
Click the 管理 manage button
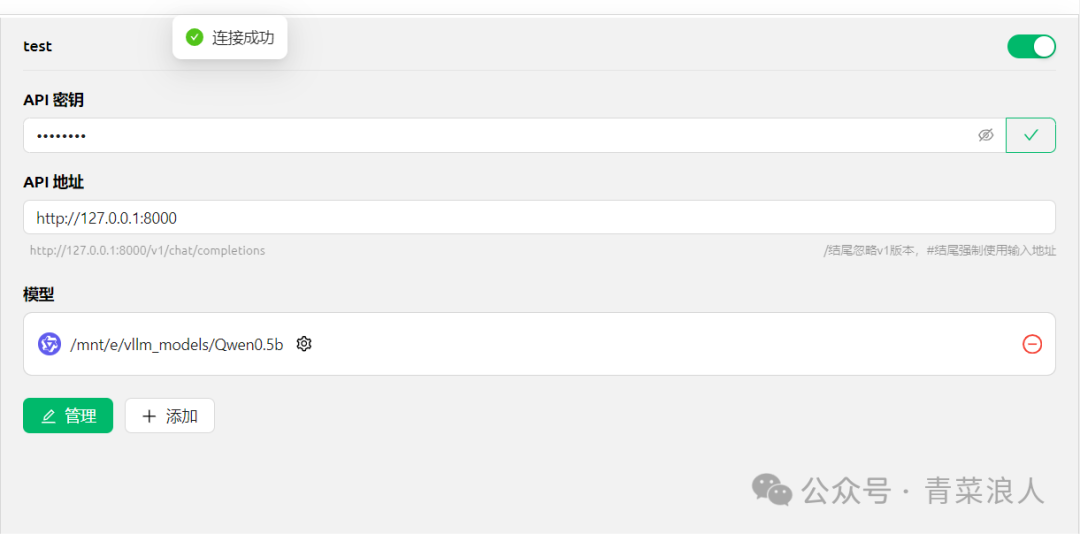point(68,415)
